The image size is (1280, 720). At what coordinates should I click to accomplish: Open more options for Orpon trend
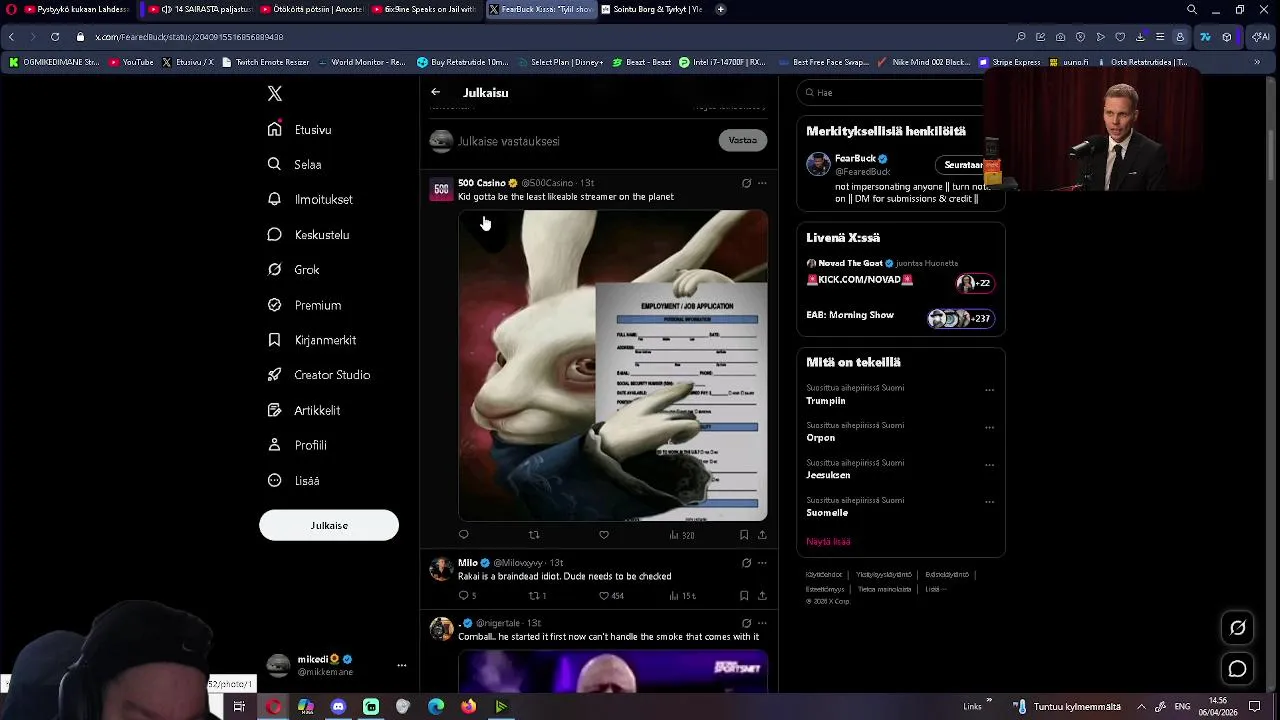pyautogui.click(x=989, y=427)
